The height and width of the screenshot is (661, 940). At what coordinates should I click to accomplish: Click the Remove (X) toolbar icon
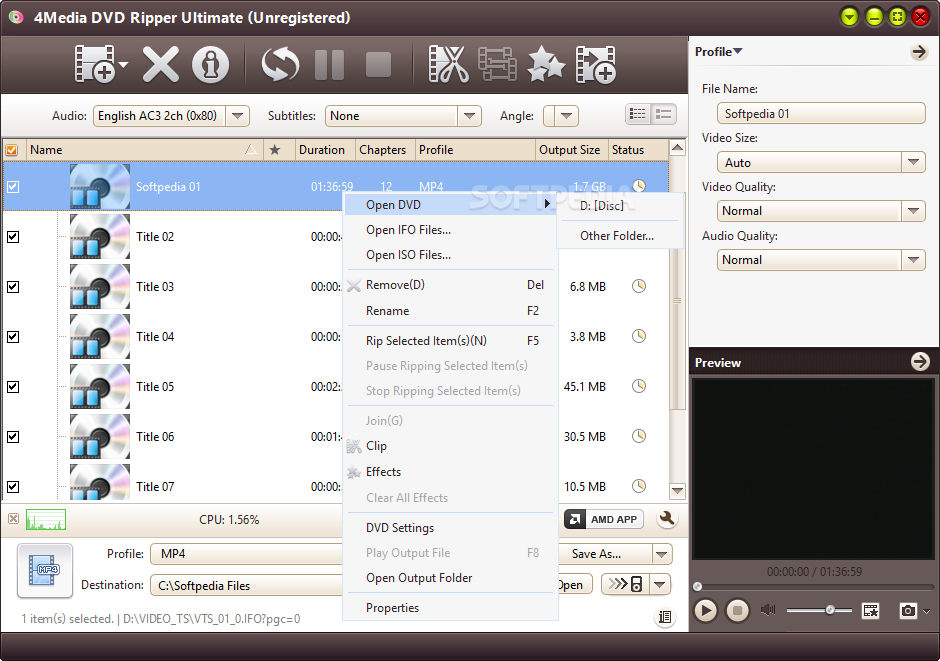coord(160,64)
